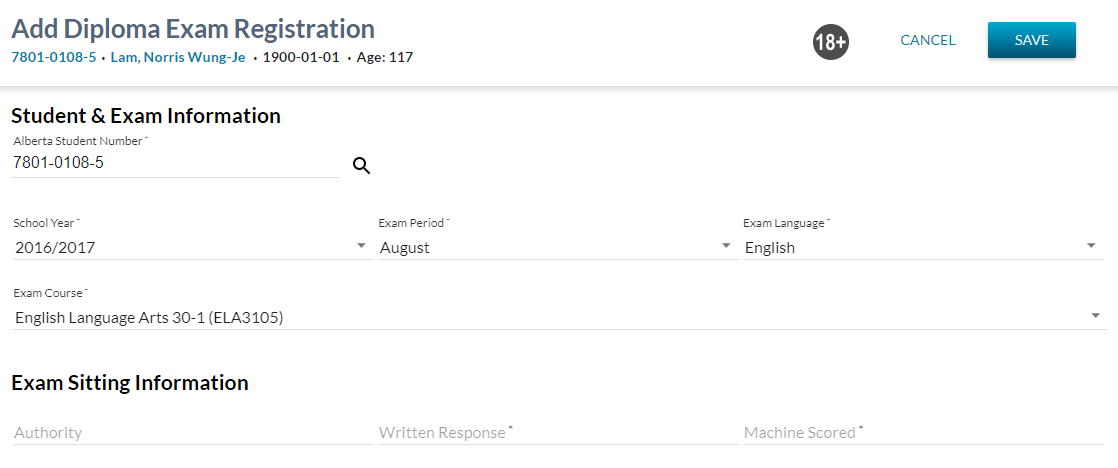
Task: Focus the Machine Scored field
Action: tap(922, 433)
